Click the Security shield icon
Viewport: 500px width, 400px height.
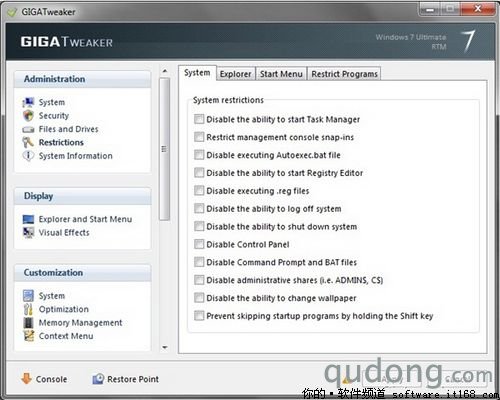click(x=28, y=116)
